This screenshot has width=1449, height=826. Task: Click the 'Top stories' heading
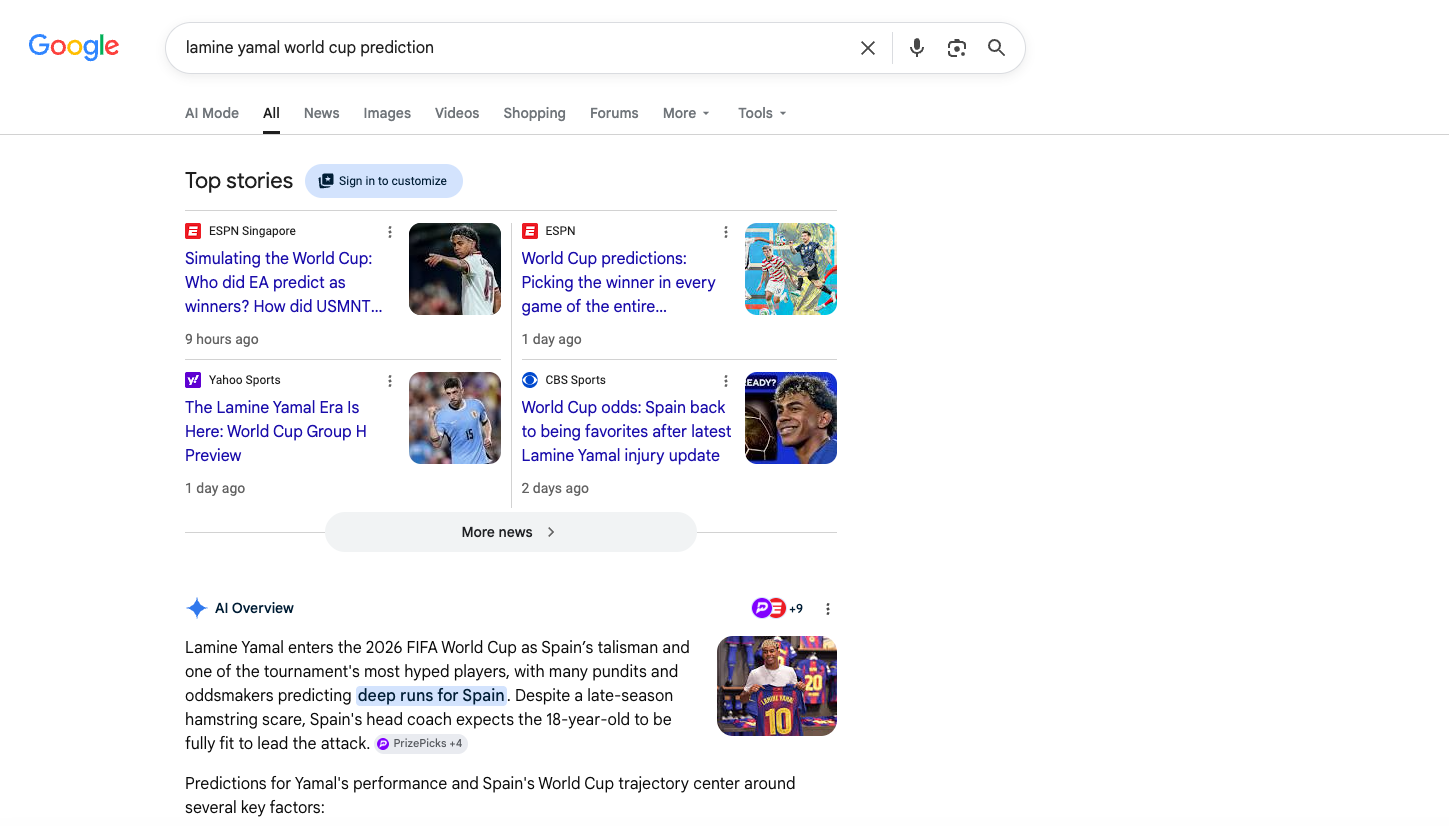(x=239, y=181)
